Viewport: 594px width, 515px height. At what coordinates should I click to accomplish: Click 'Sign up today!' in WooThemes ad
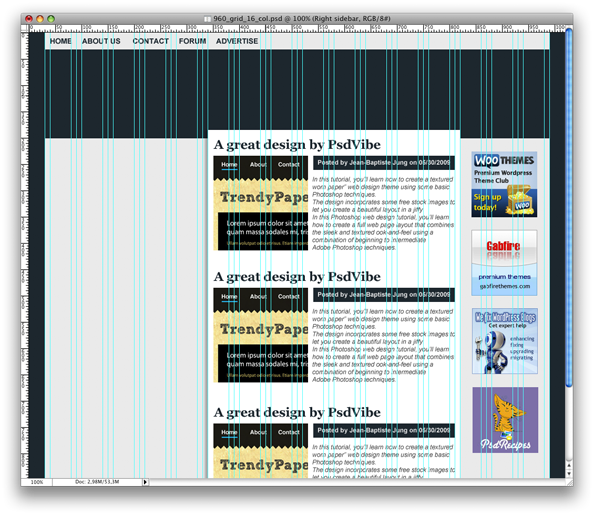[x=487, y=202]
